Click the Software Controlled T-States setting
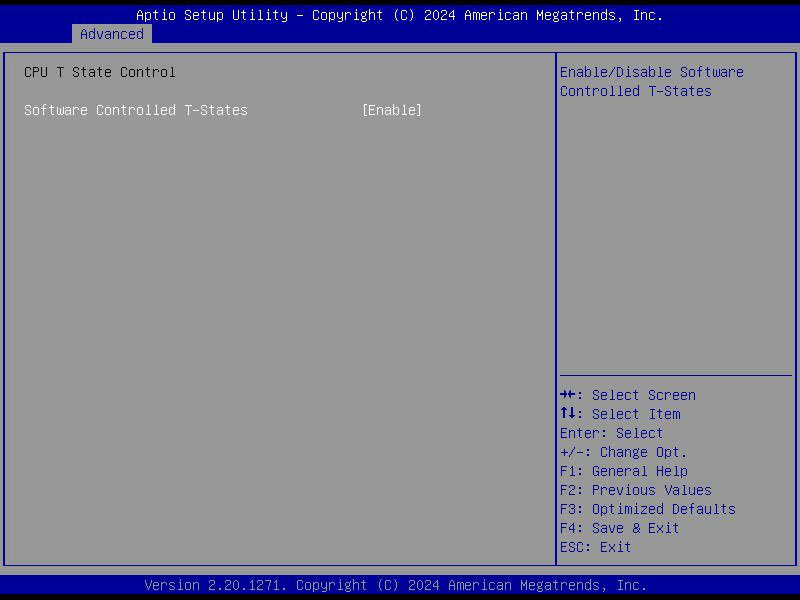The width and height of the screenshot is (800, 600). pos(137,110)
